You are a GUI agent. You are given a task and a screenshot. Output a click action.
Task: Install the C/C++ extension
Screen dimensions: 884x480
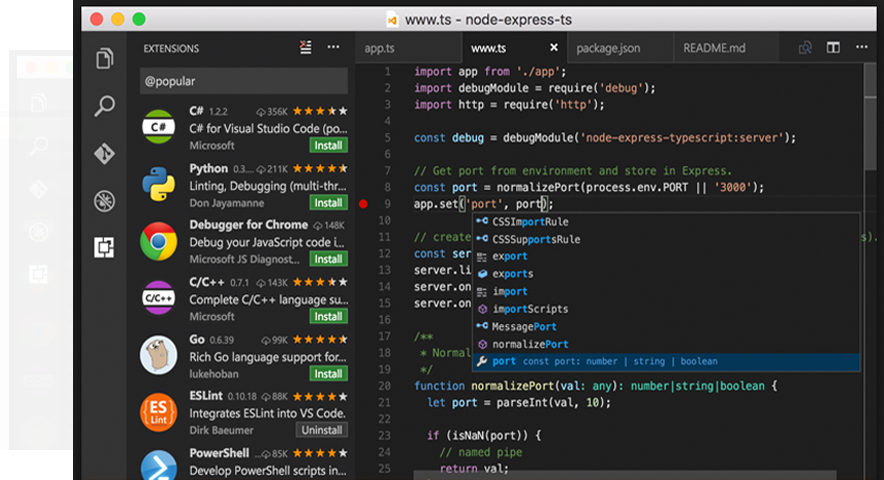click(328, 316)
